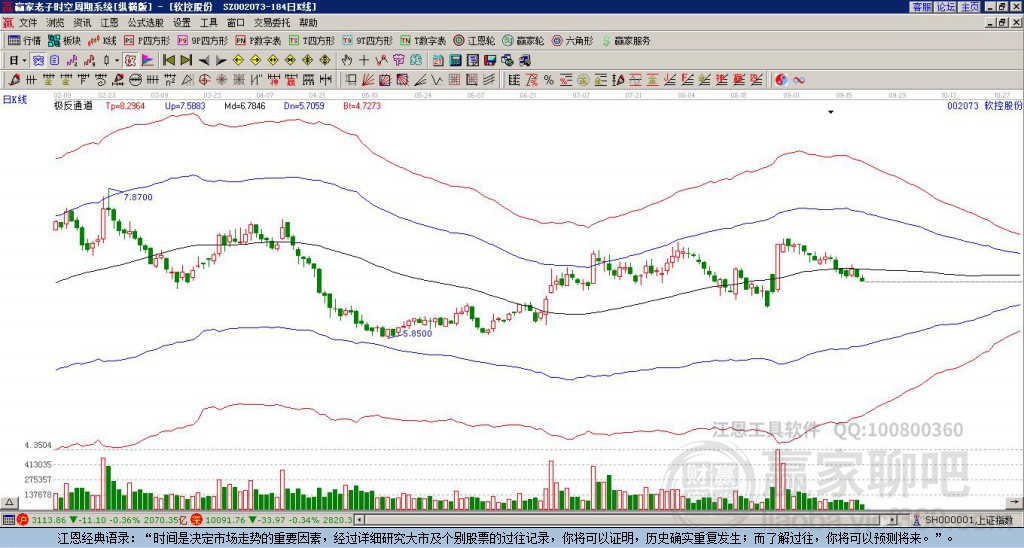Click the yin-yang taiji icon
This screenshot has width=1024, height=548.
tap(781, 80)
